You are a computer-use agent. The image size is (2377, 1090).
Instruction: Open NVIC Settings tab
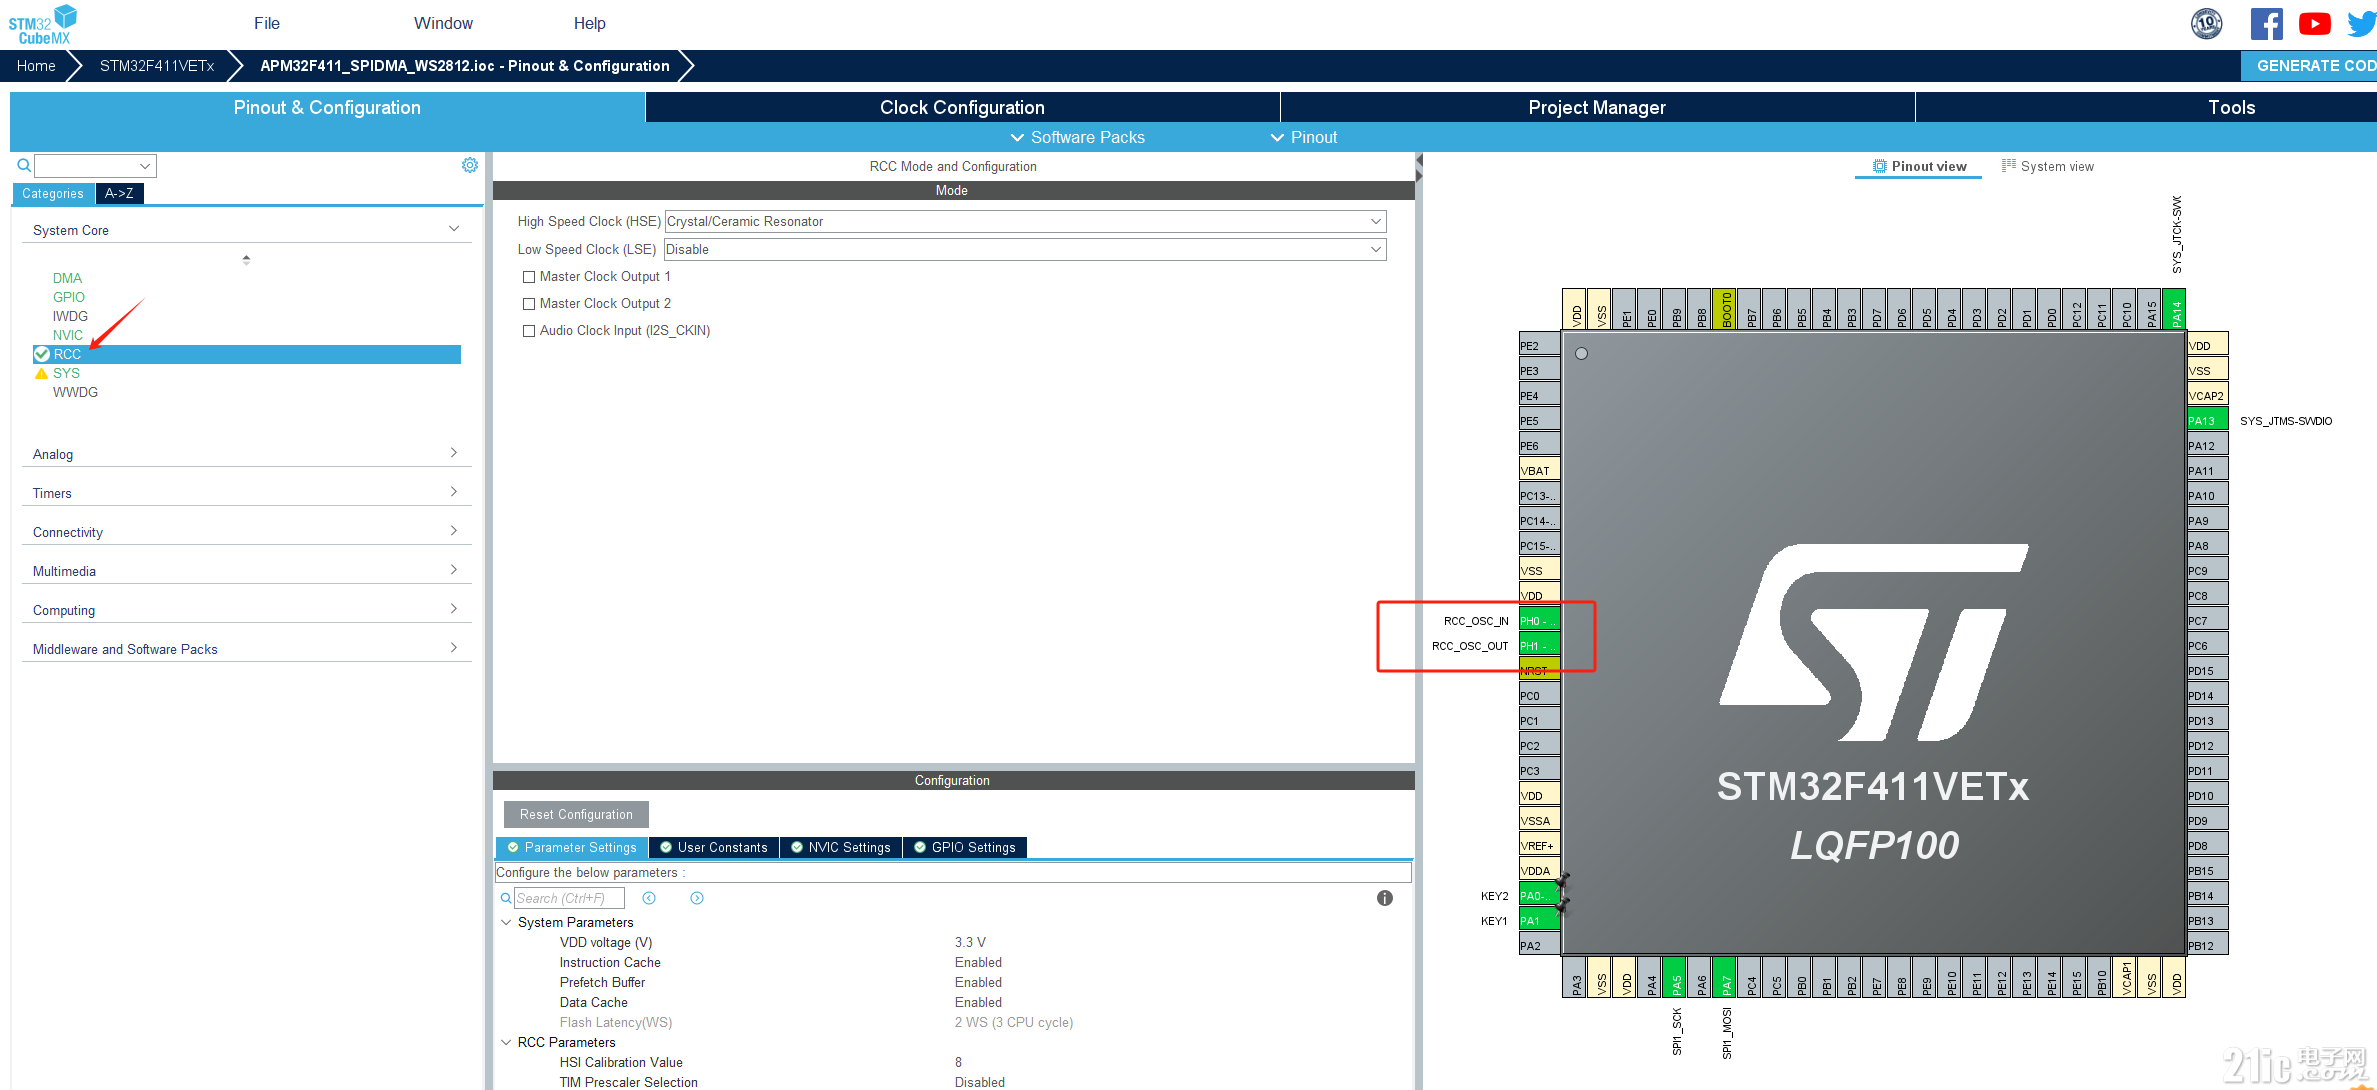(841, 847)
